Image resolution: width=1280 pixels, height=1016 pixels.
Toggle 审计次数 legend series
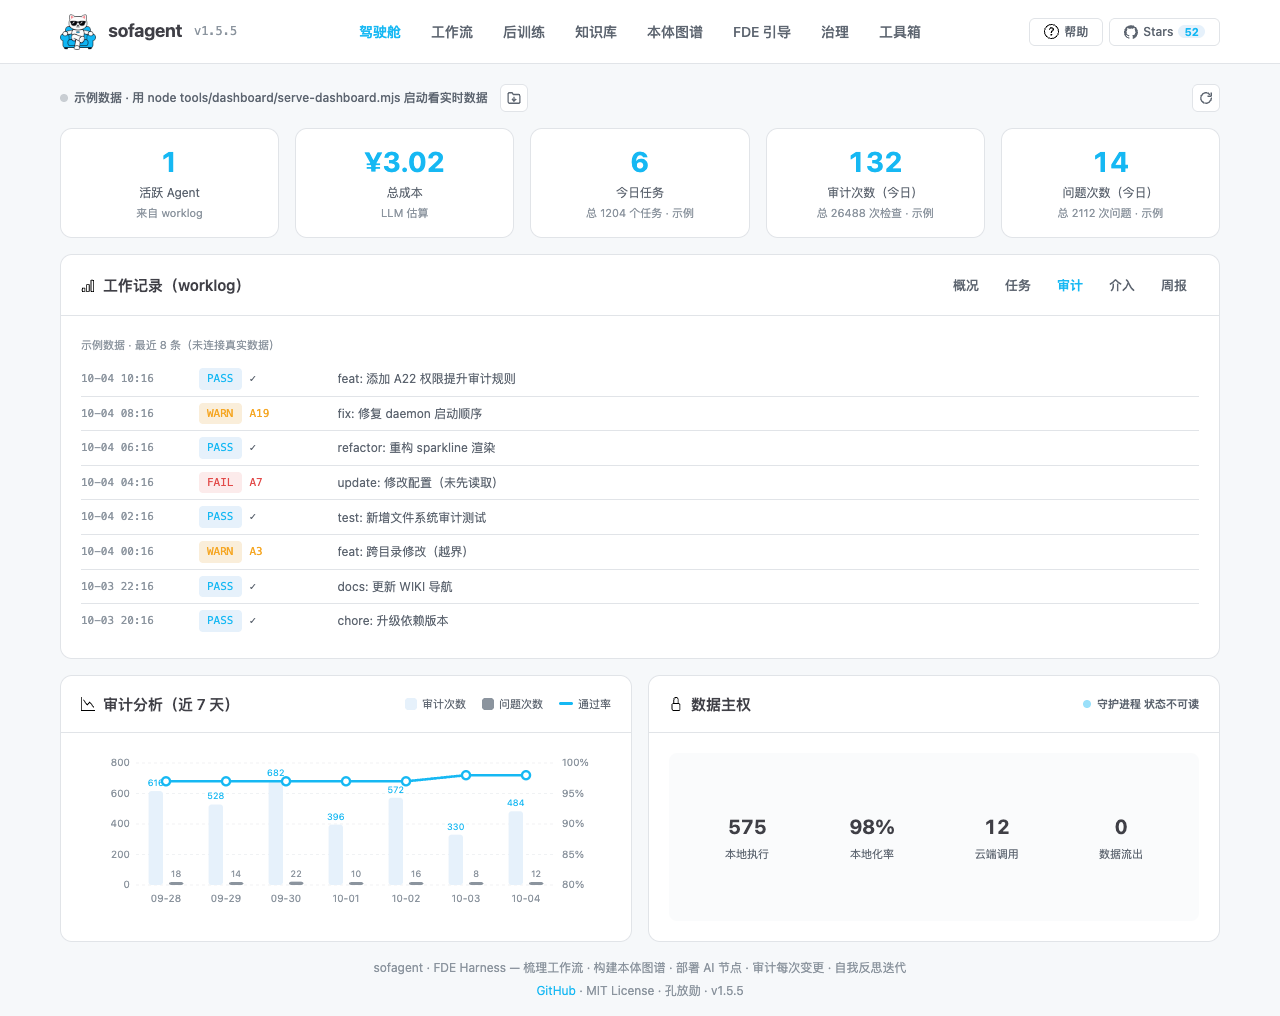click(x=436, y=705)
